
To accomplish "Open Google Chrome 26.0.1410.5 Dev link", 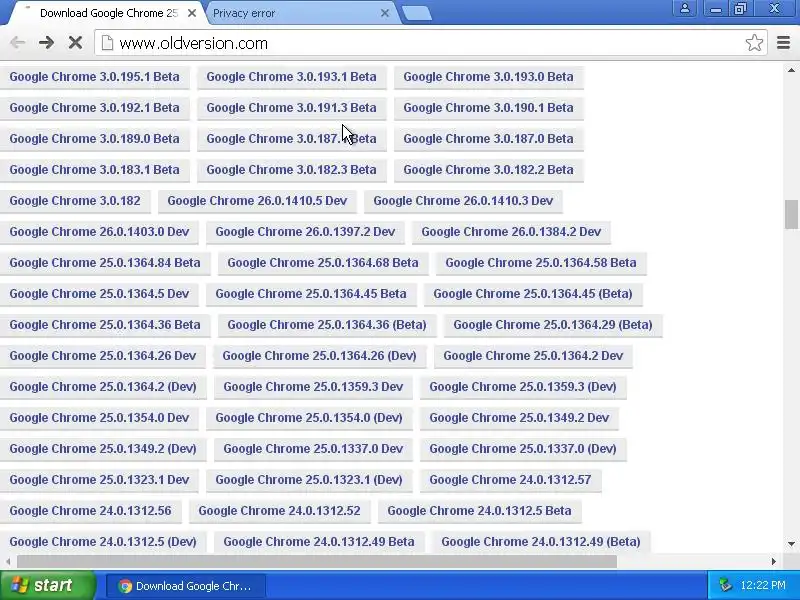I will [x=257, y=201].
